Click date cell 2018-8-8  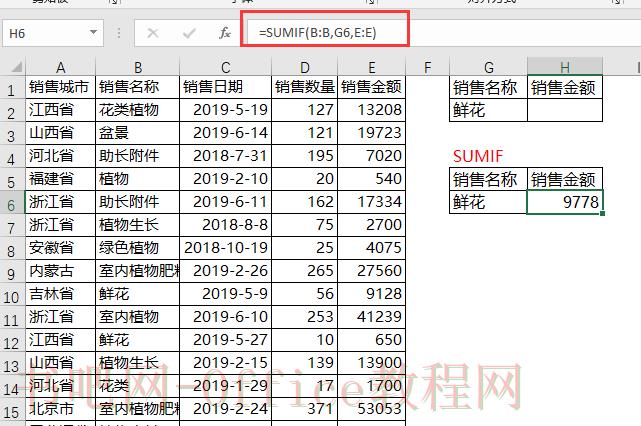click(225, 225)
